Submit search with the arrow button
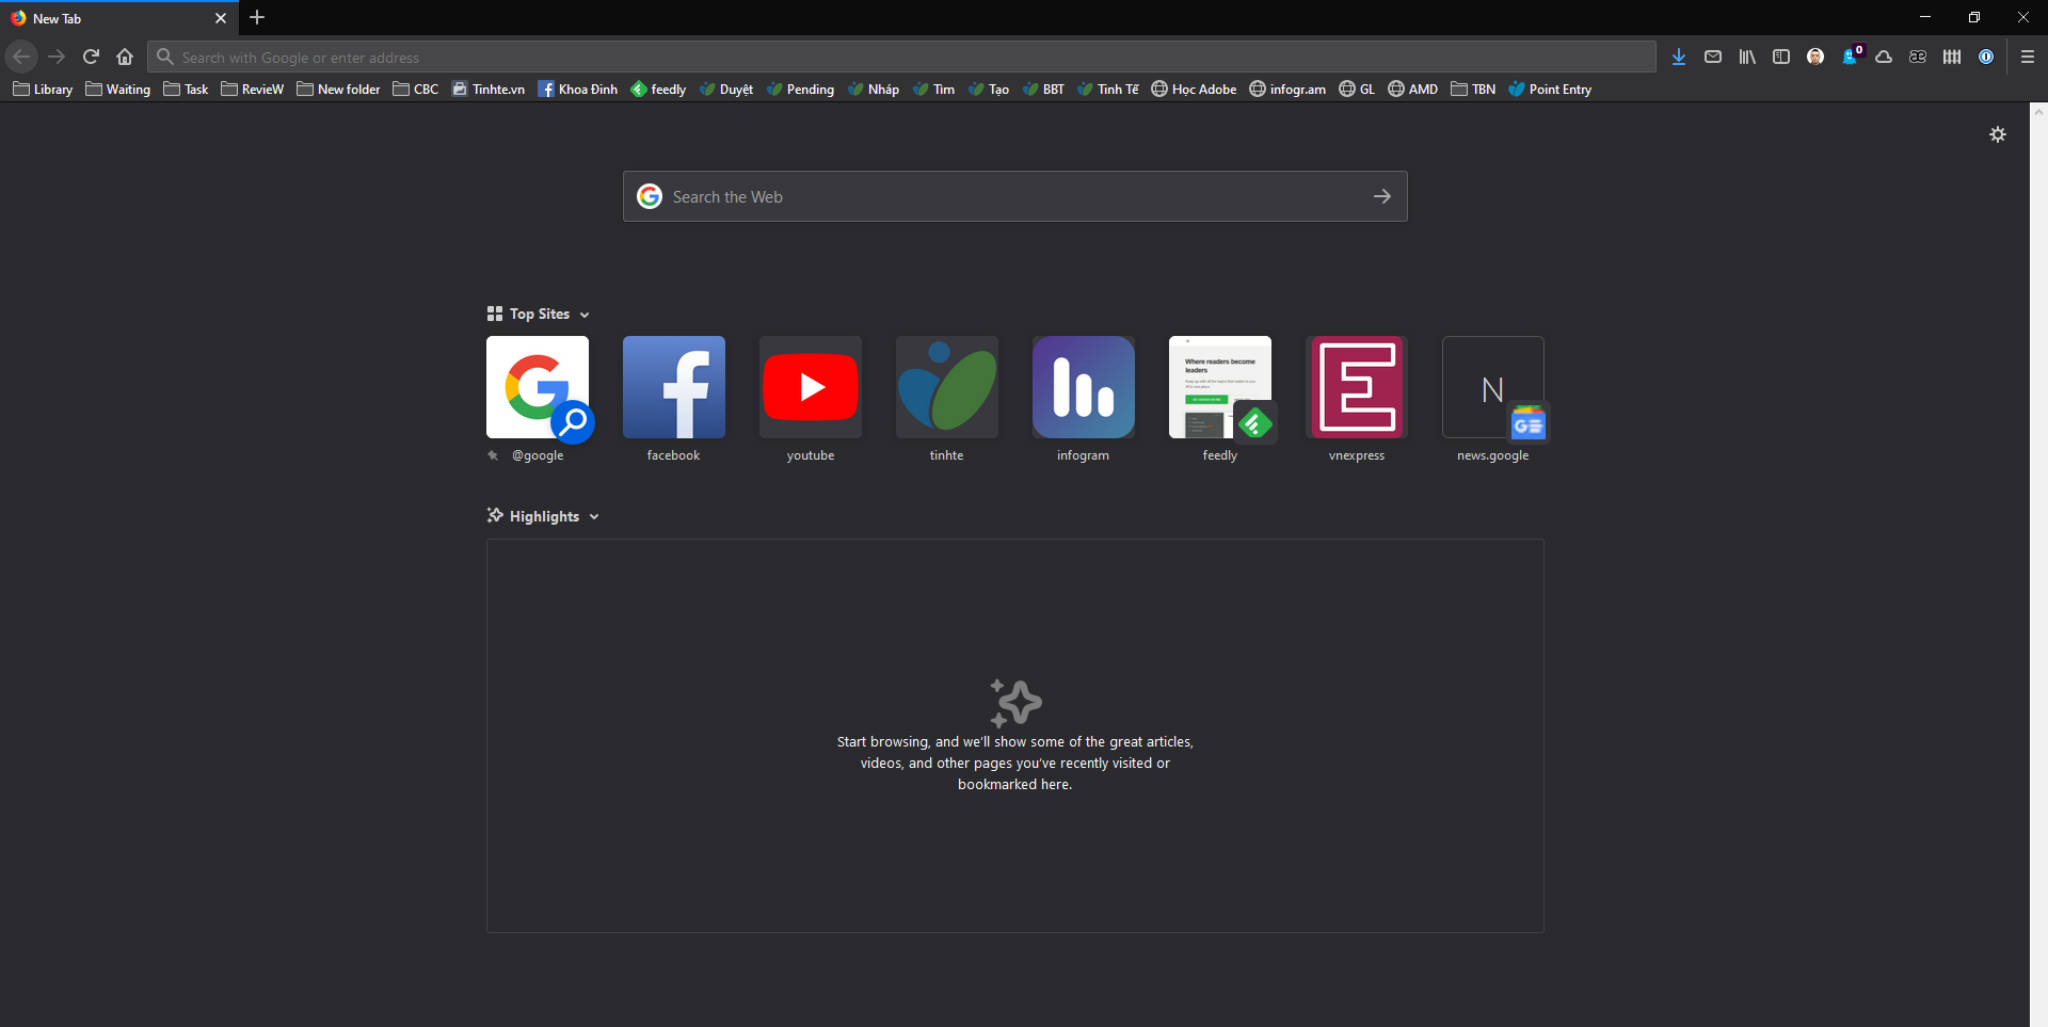The width and height of the screenshot is (2048, 1027). (x=1382, y=196)
